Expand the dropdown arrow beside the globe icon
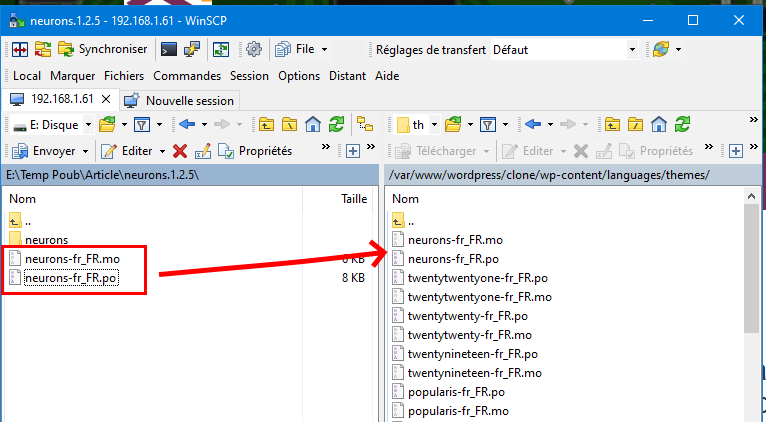 678,49
